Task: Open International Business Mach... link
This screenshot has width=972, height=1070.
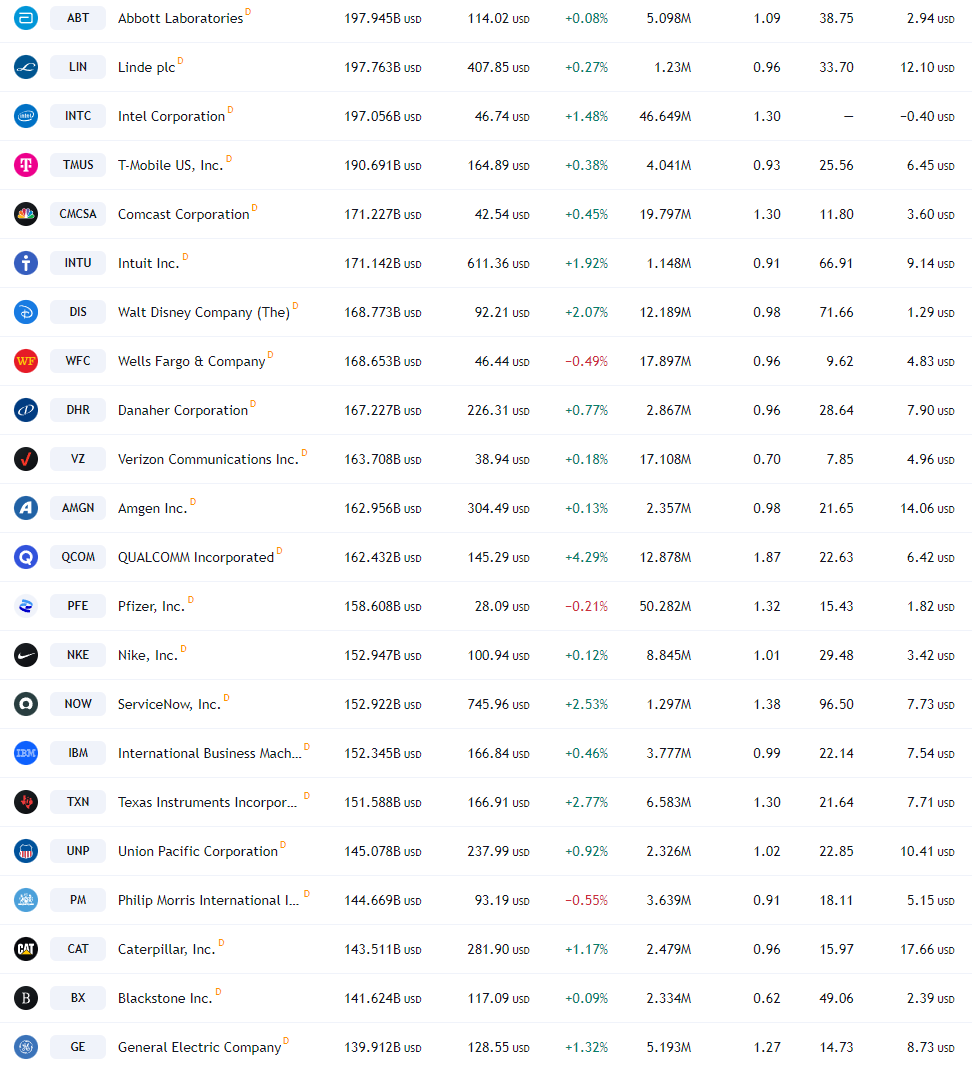Action: tap(210, 753)
